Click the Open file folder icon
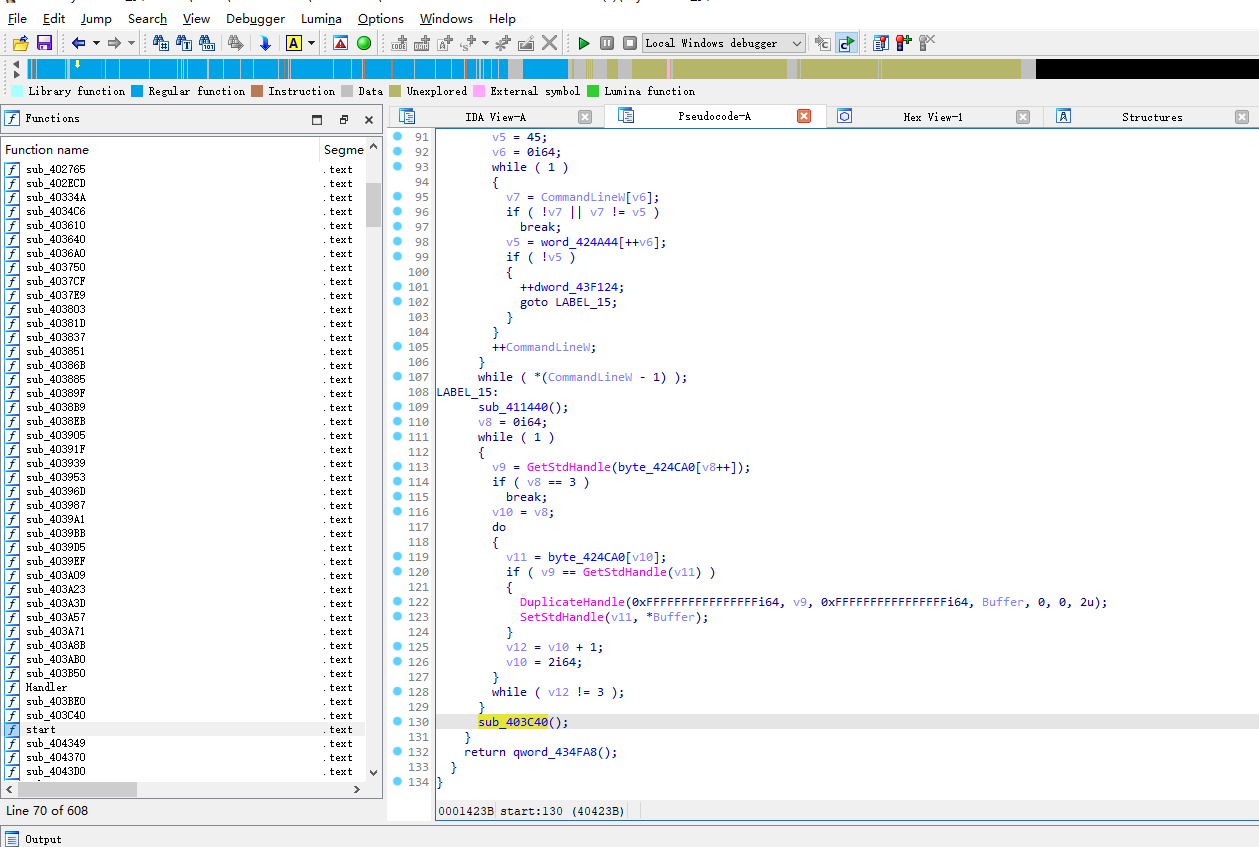 [20, 43]
